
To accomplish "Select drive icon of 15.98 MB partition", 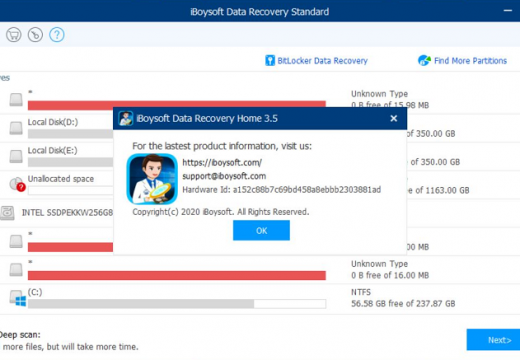I will point(16,99).
